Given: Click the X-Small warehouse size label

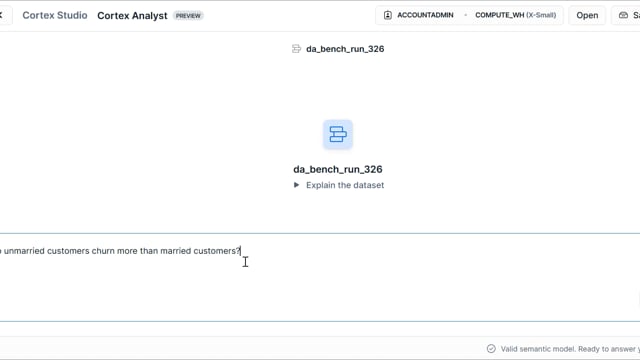Looking at the screenshot, I should tap(541, 16).
